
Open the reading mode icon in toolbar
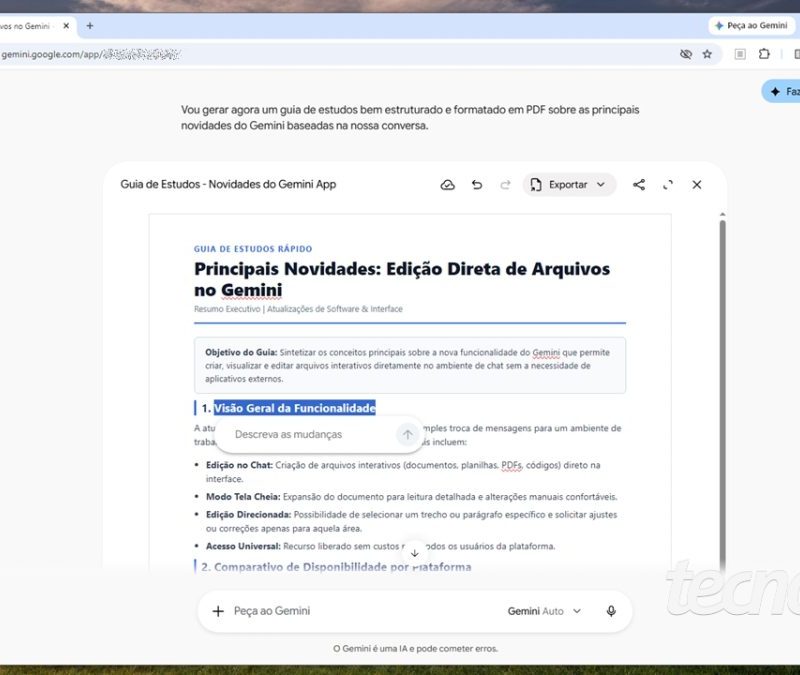740,54
